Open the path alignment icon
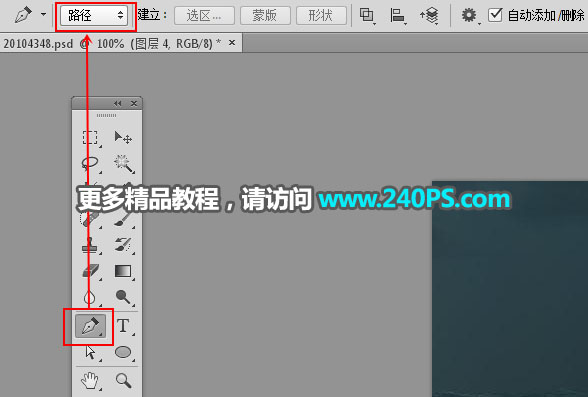The height and width of the screenshot is (397, 588). pos(398,15)
